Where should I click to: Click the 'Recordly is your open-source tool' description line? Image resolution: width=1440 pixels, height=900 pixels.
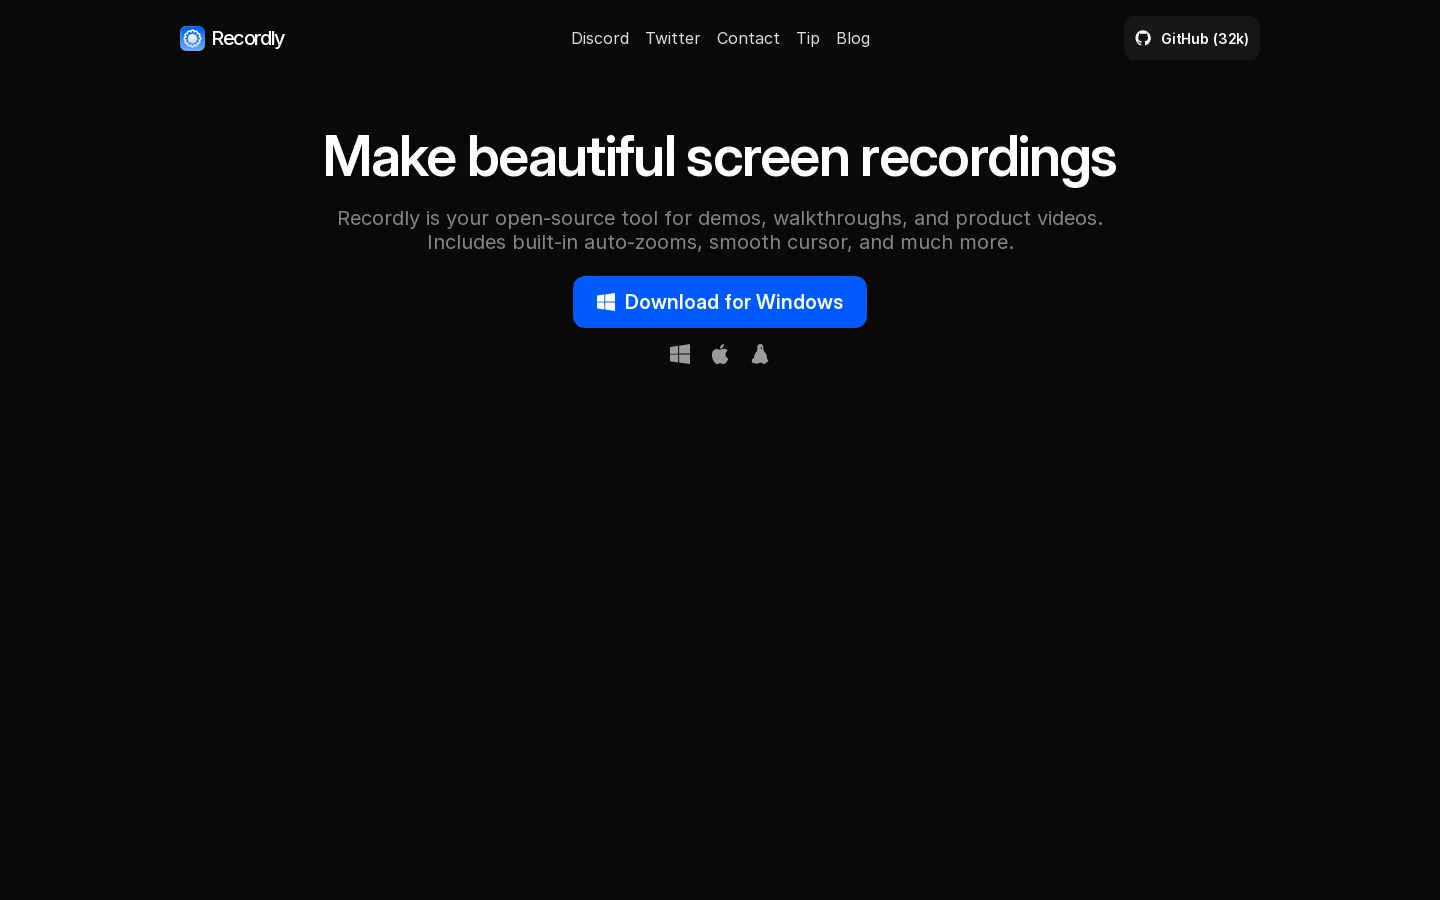pyautogui.click(x=720, y=218)
